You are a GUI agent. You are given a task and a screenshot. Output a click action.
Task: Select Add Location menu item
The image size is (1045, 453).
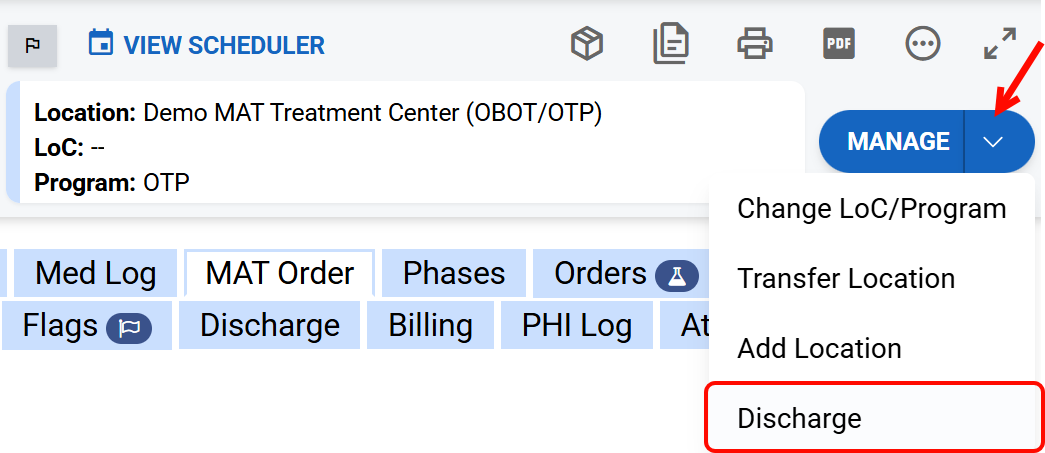click(x=819, y=349)
